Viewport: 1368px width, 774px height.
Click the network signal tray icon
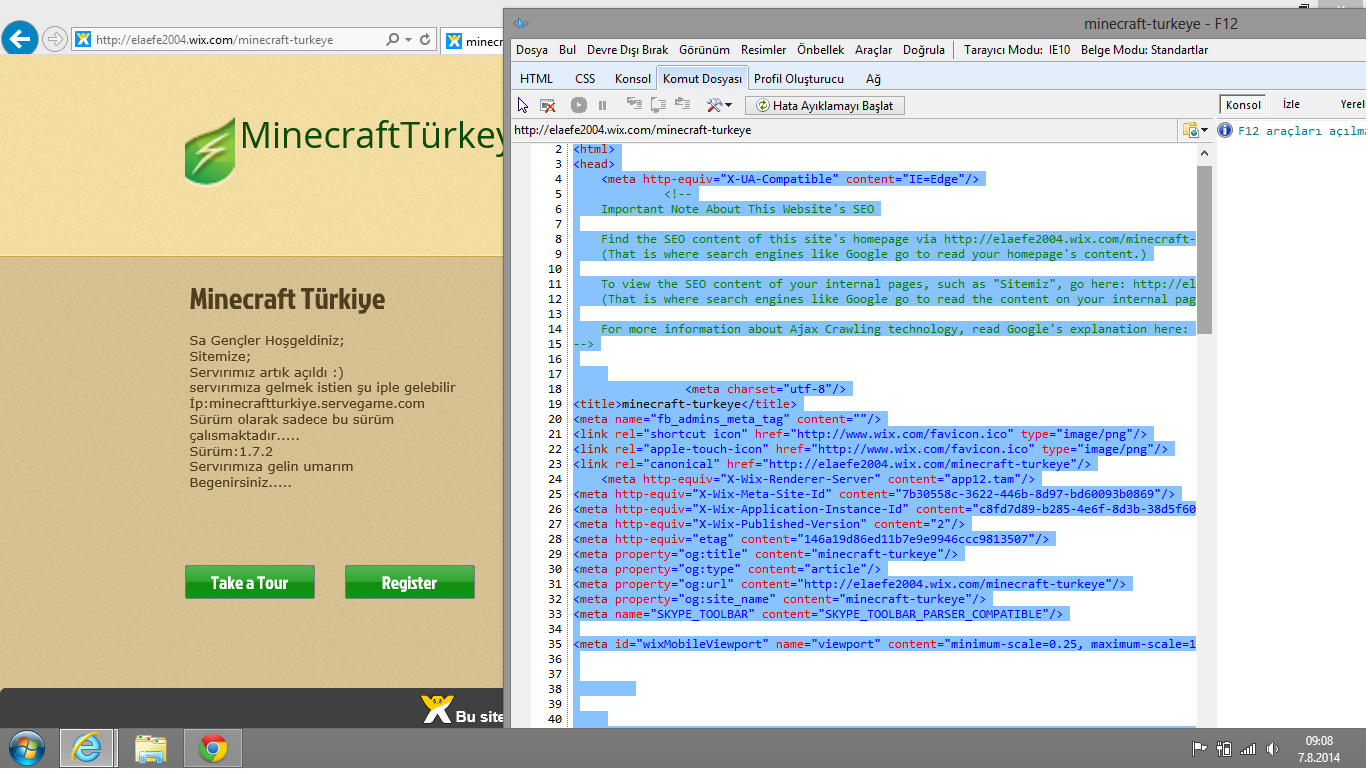click(x=1248, y=748)
